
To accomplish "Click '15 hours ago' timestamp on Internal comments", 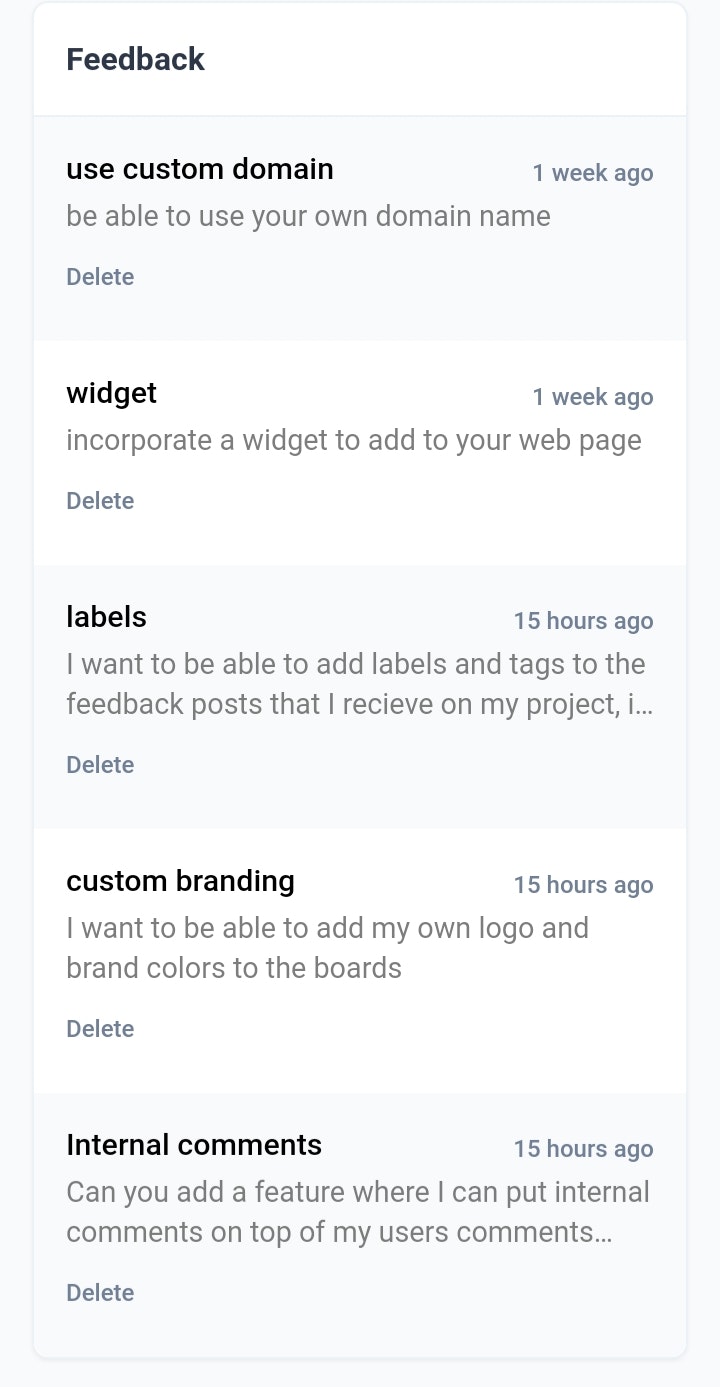I will [583, 1149].
